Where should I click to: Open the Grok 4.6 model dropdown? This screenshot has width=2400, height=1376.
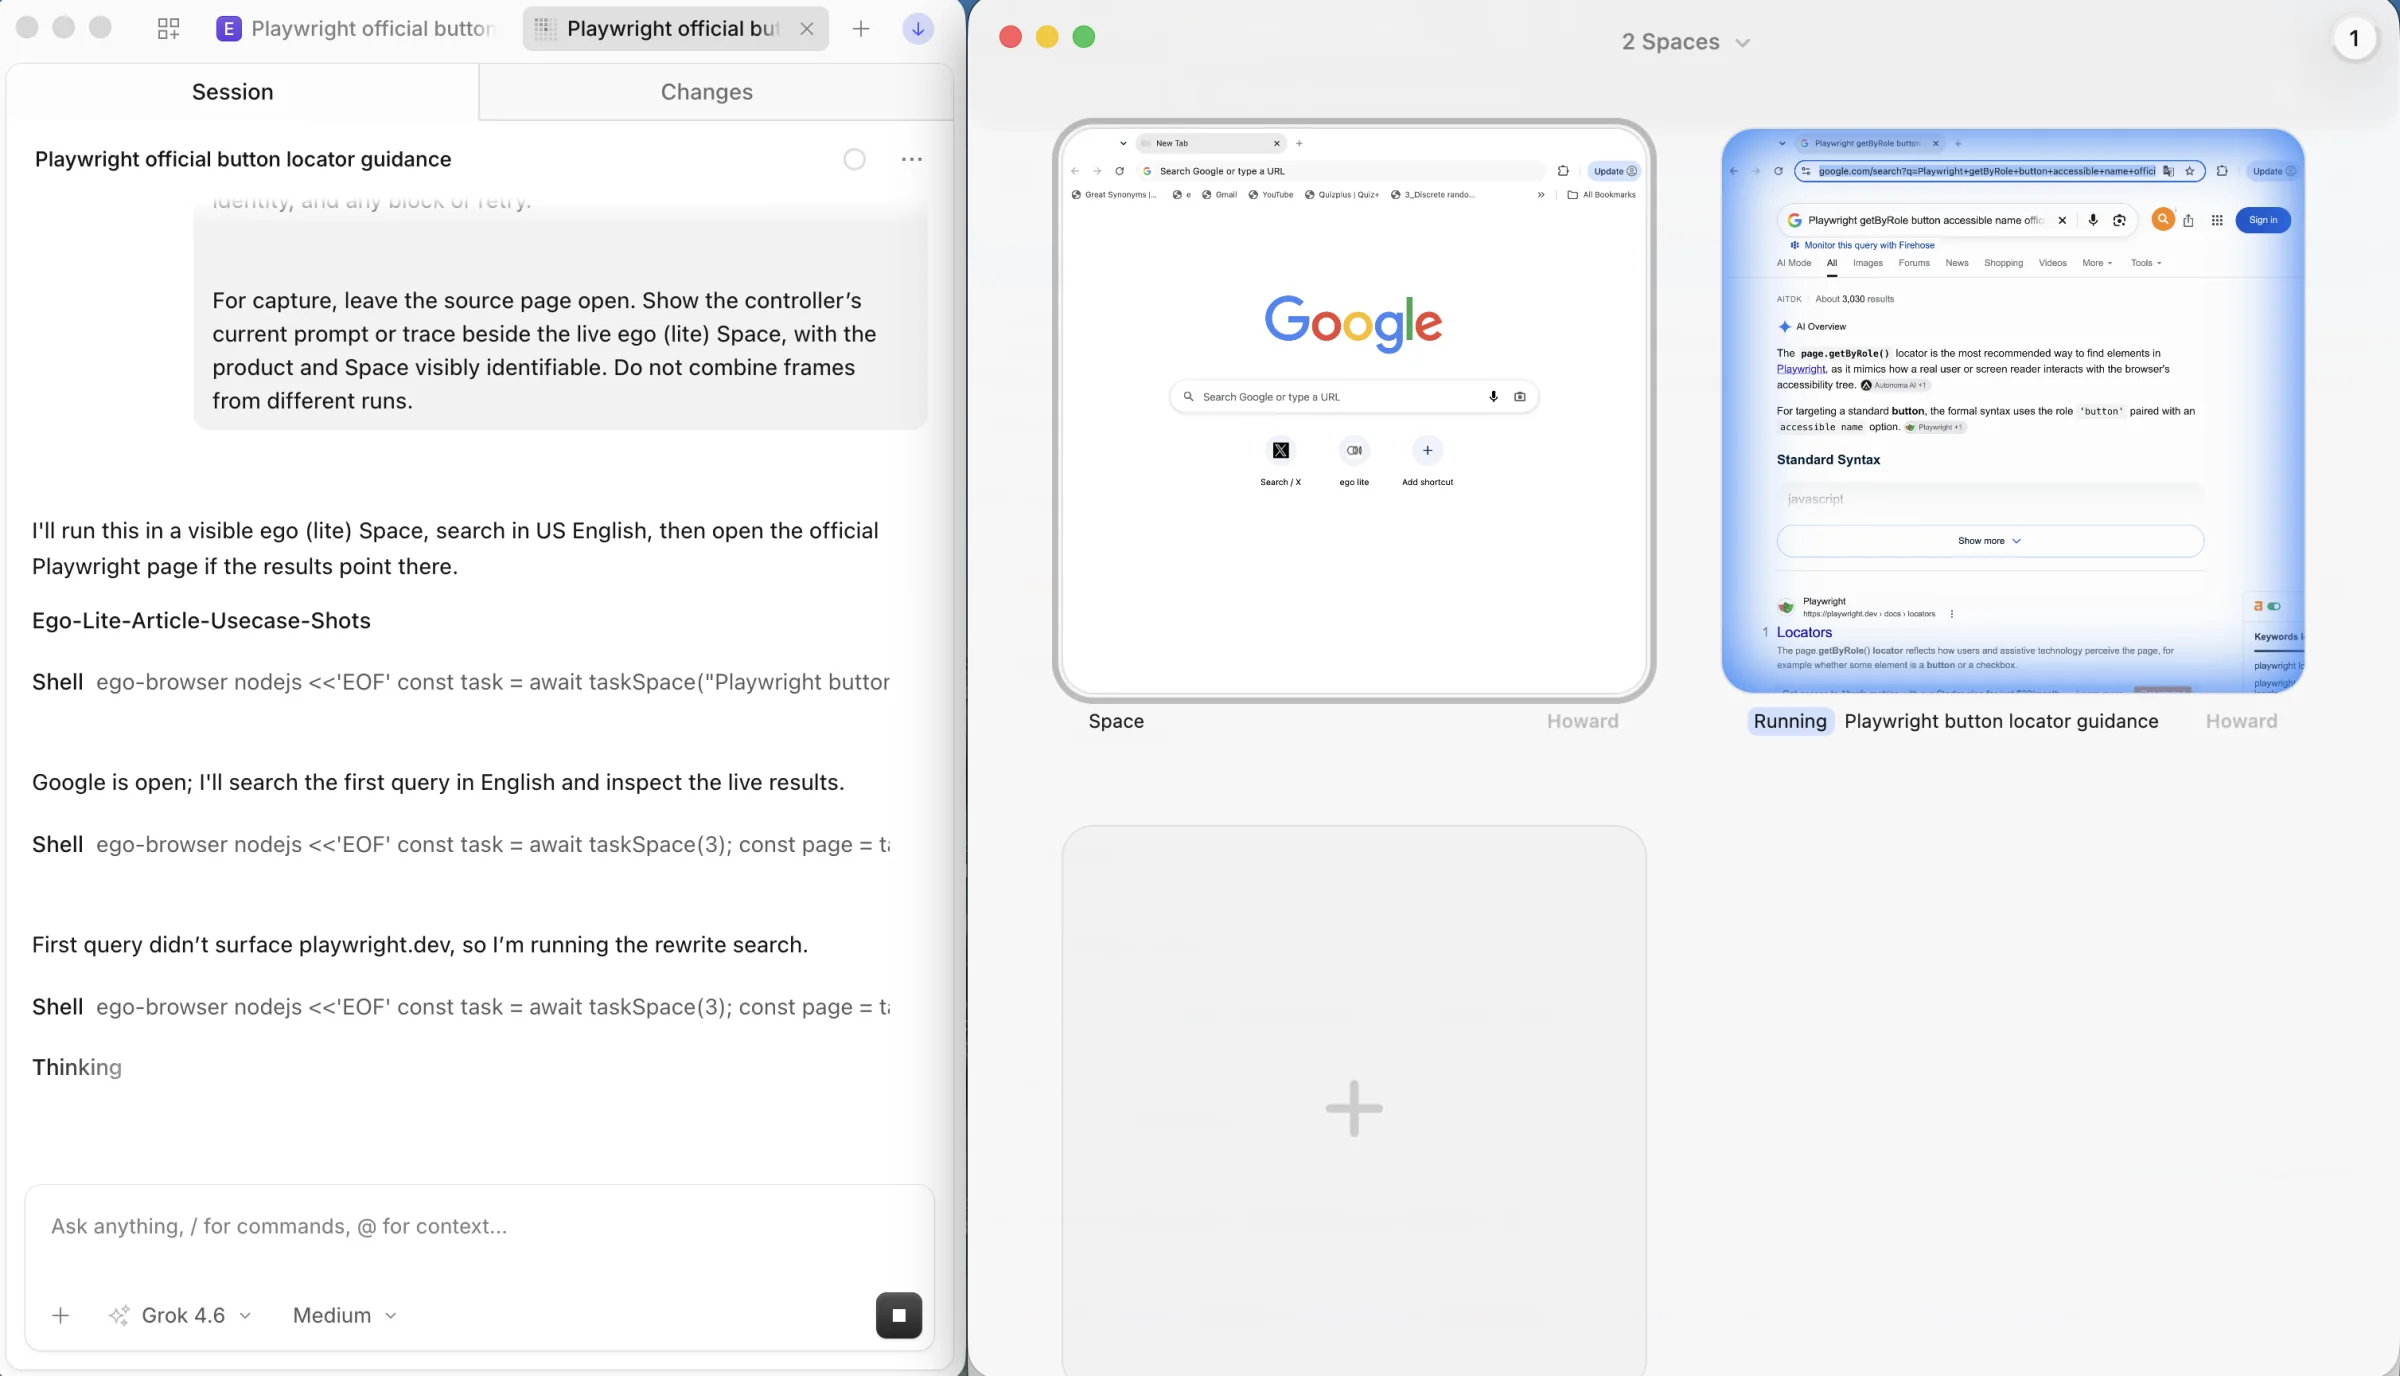pyautogui.click(x=181, y=1315)
